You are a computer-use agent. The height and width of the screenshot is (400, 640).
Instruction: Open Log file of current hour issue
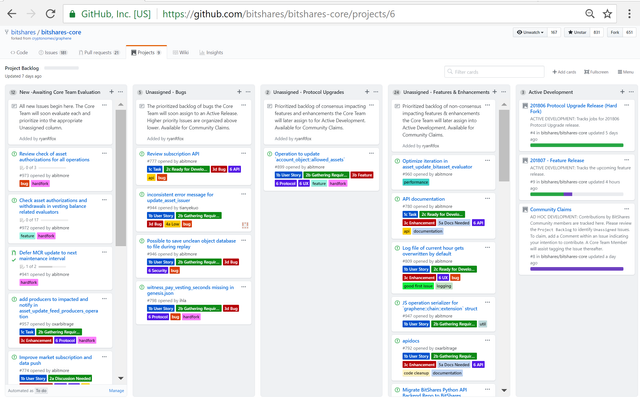pyautogui.click(x=433, y=251)
